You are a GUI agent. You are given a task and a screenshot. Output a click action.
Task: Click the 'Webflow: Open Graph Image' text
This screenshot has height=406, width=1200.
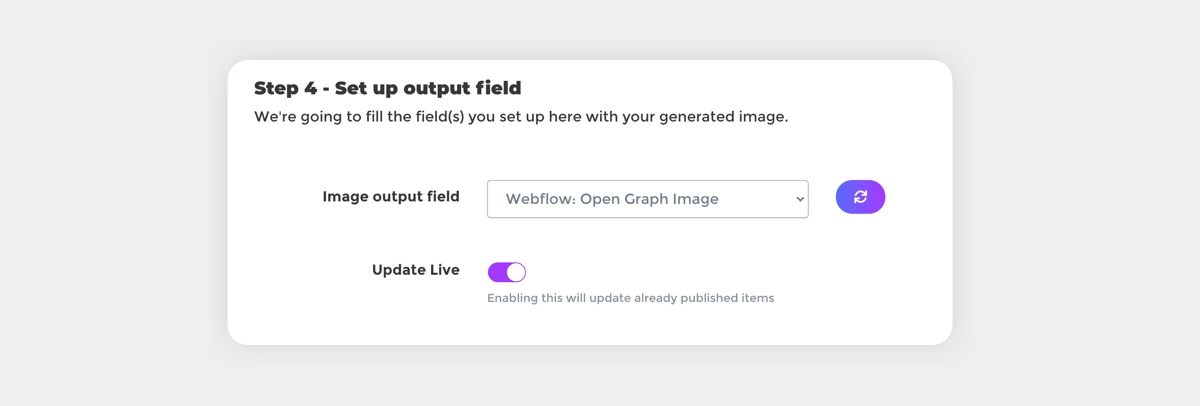(612, 199)
